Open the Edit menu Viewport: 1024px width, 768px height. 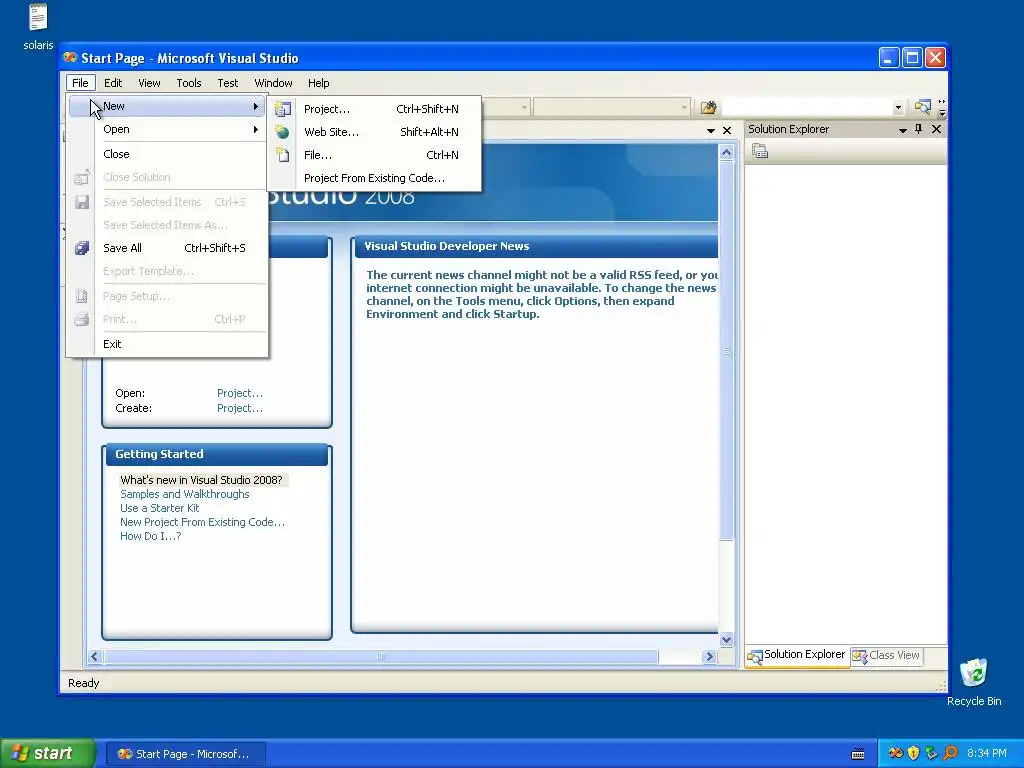coord(113,83)
